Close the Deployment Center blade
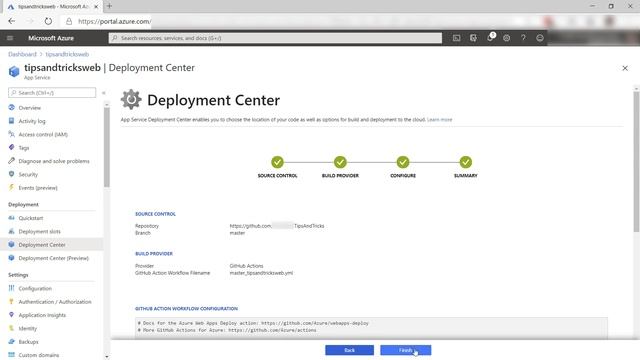The width and height of the screenshot is (640, 360). [x=625, y=68]
